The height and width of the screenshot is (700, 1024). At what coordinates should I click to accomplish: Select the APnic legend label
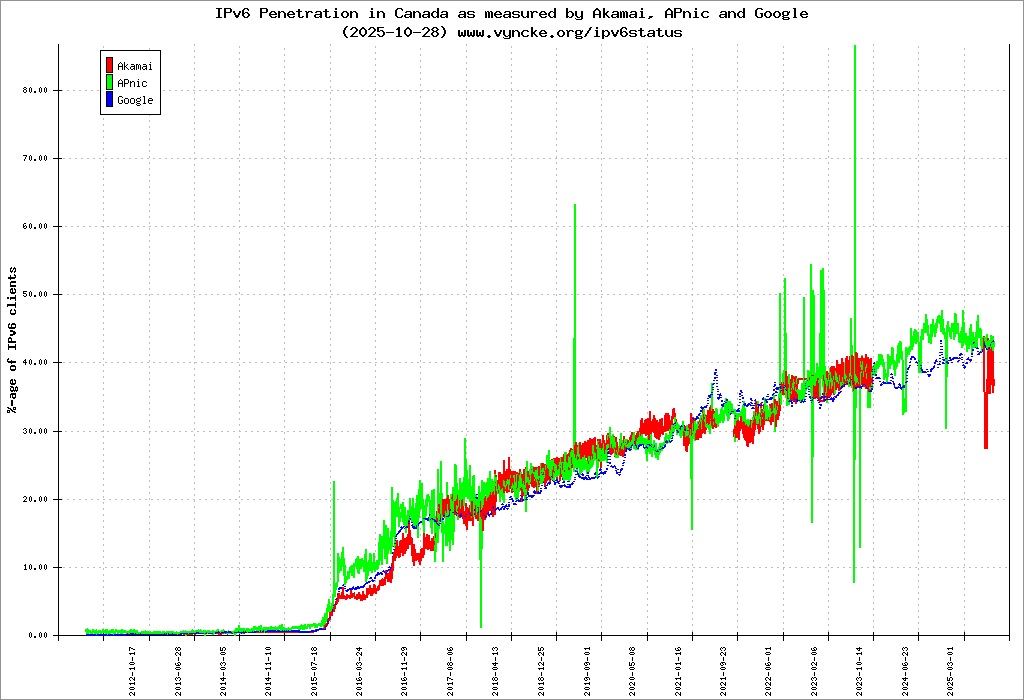click(x=132, y=83)
